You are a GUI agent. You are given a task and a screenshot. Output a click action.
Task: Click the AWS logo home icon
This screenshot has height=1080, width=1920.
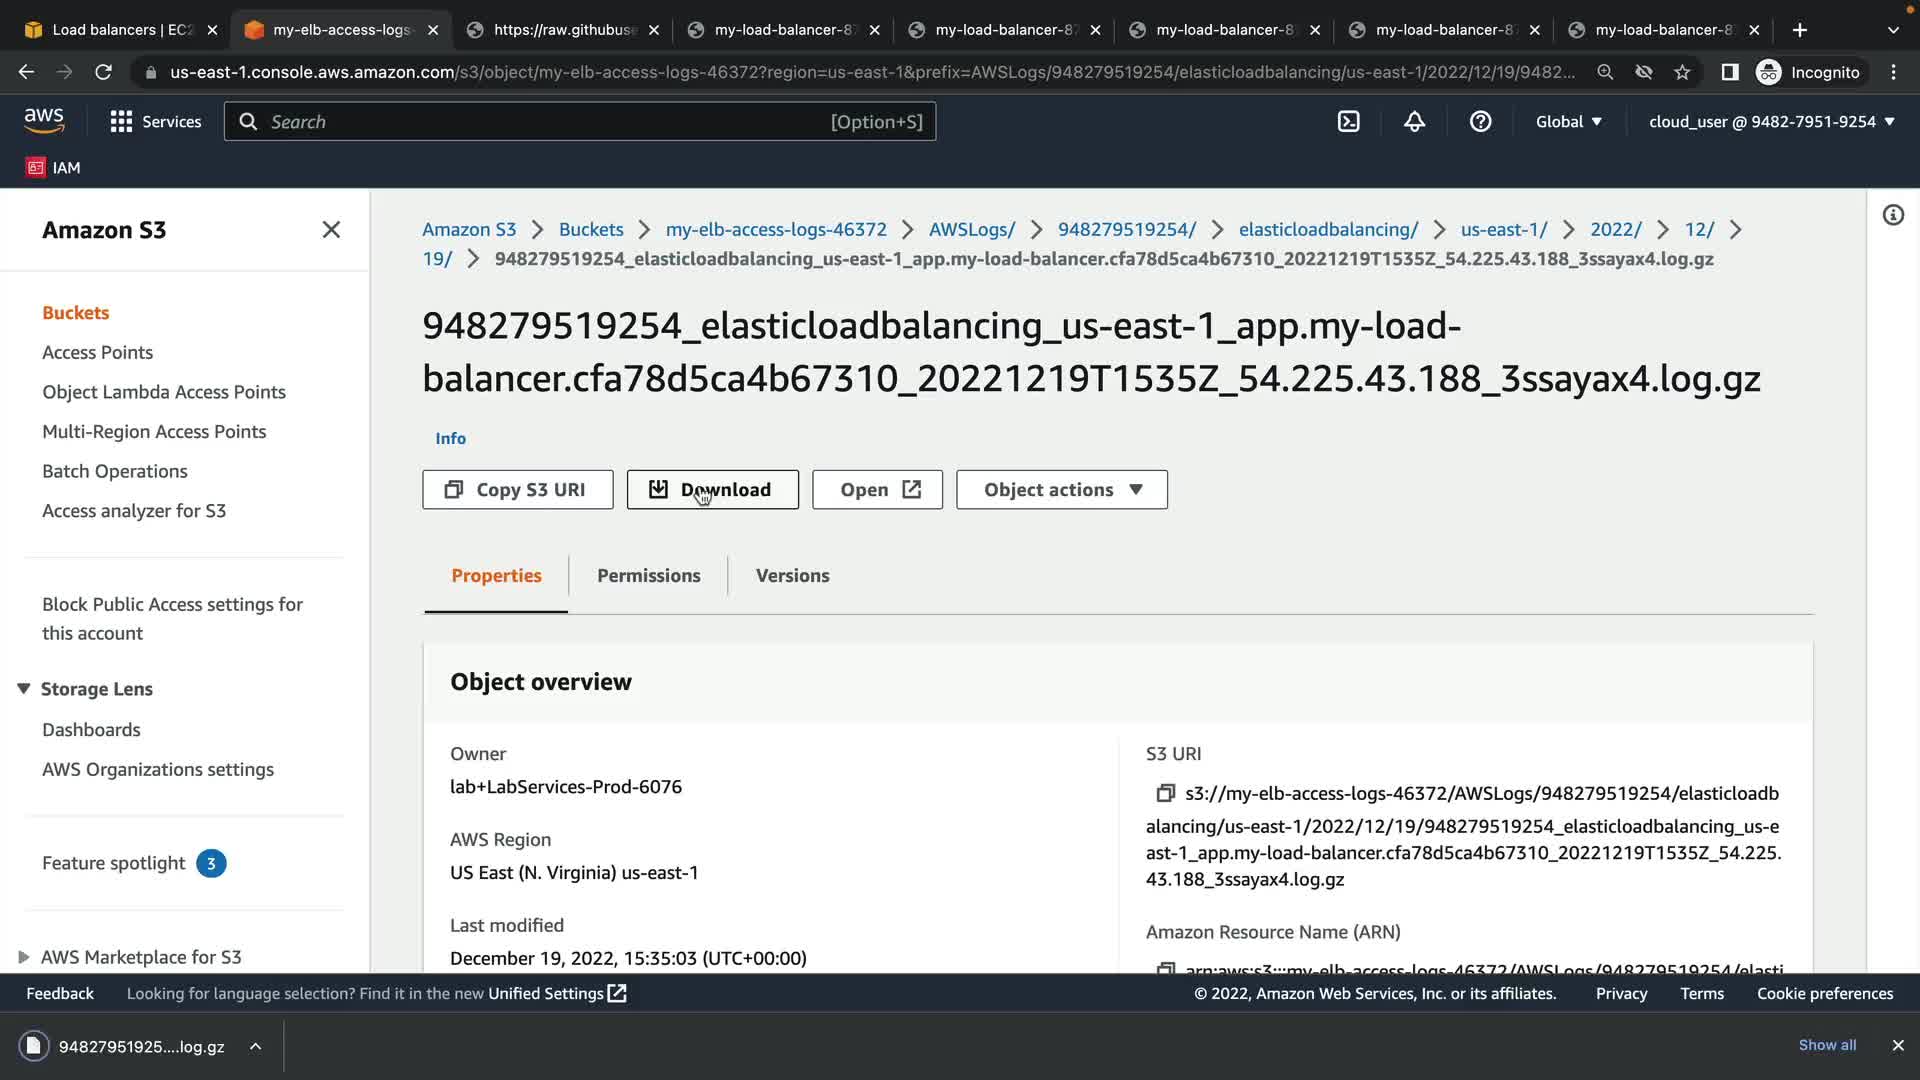coord(44,121)
